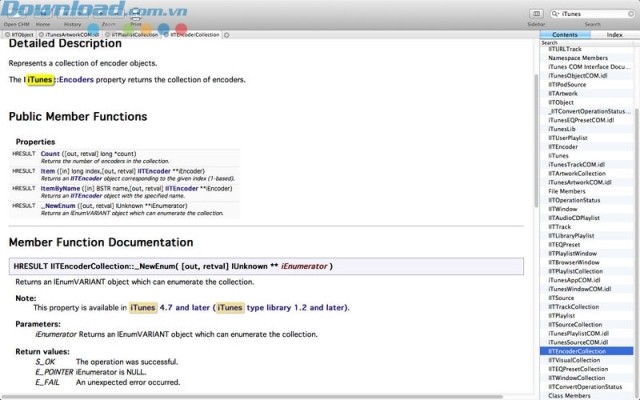Close the IITObject tab
The height and width of the screenshot is (400, 640).
(6, 34)
